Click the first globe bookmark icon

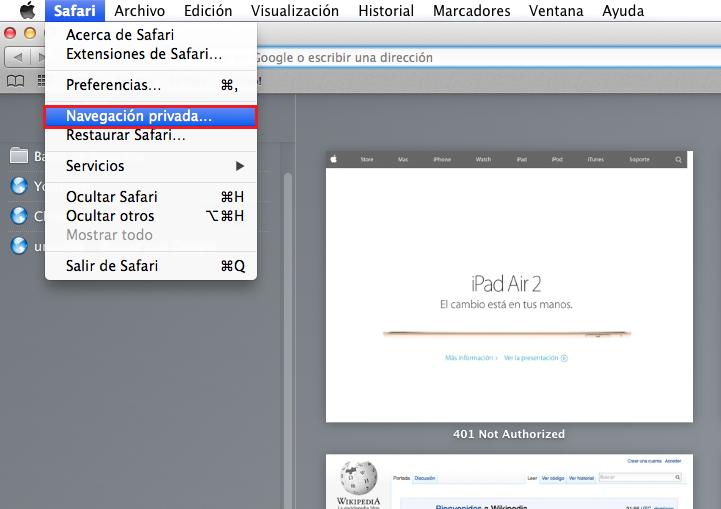(18, 185)
